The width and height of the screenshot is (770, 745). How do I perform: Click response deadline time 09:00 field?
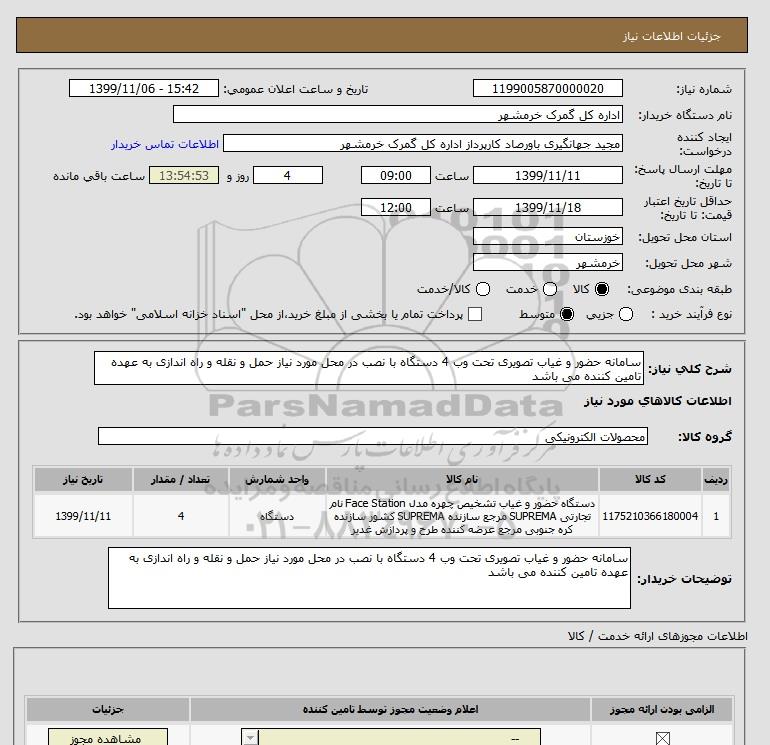tap(396, 176)
